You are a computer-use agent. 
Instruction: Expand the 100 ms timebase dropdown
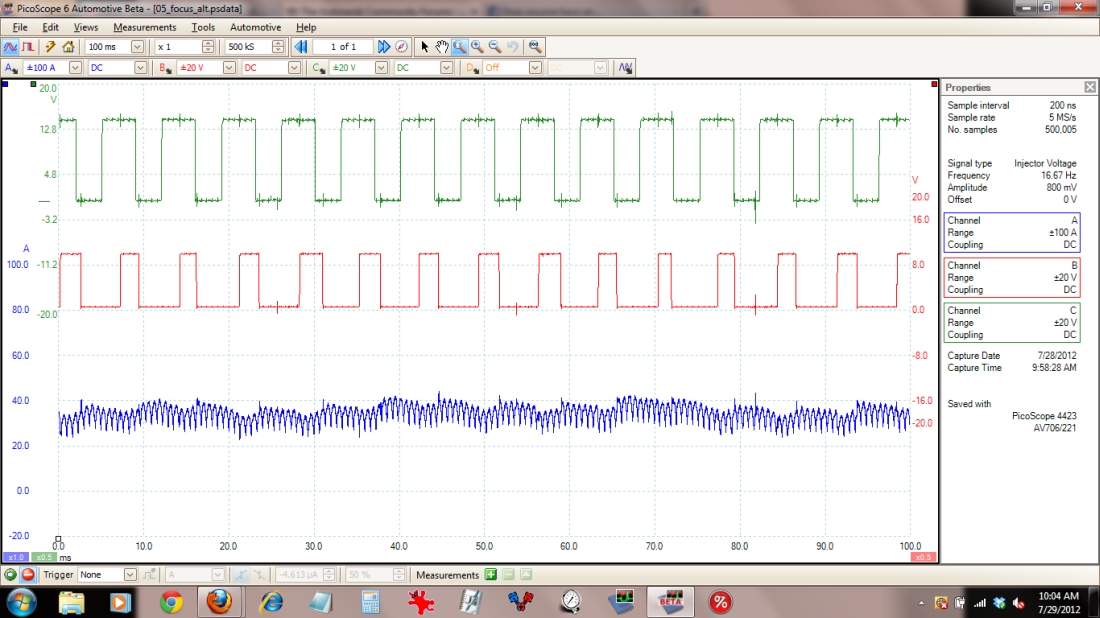click(138, 47)
